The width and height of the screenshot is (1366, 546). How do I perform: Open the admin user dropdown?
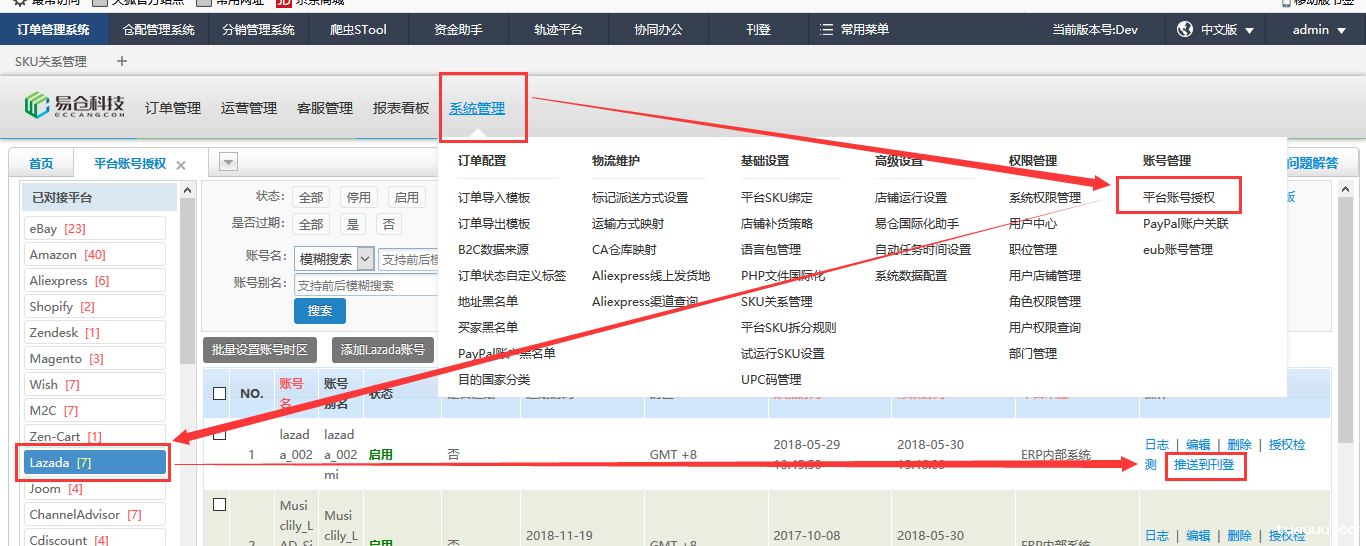pos(1318,30)
